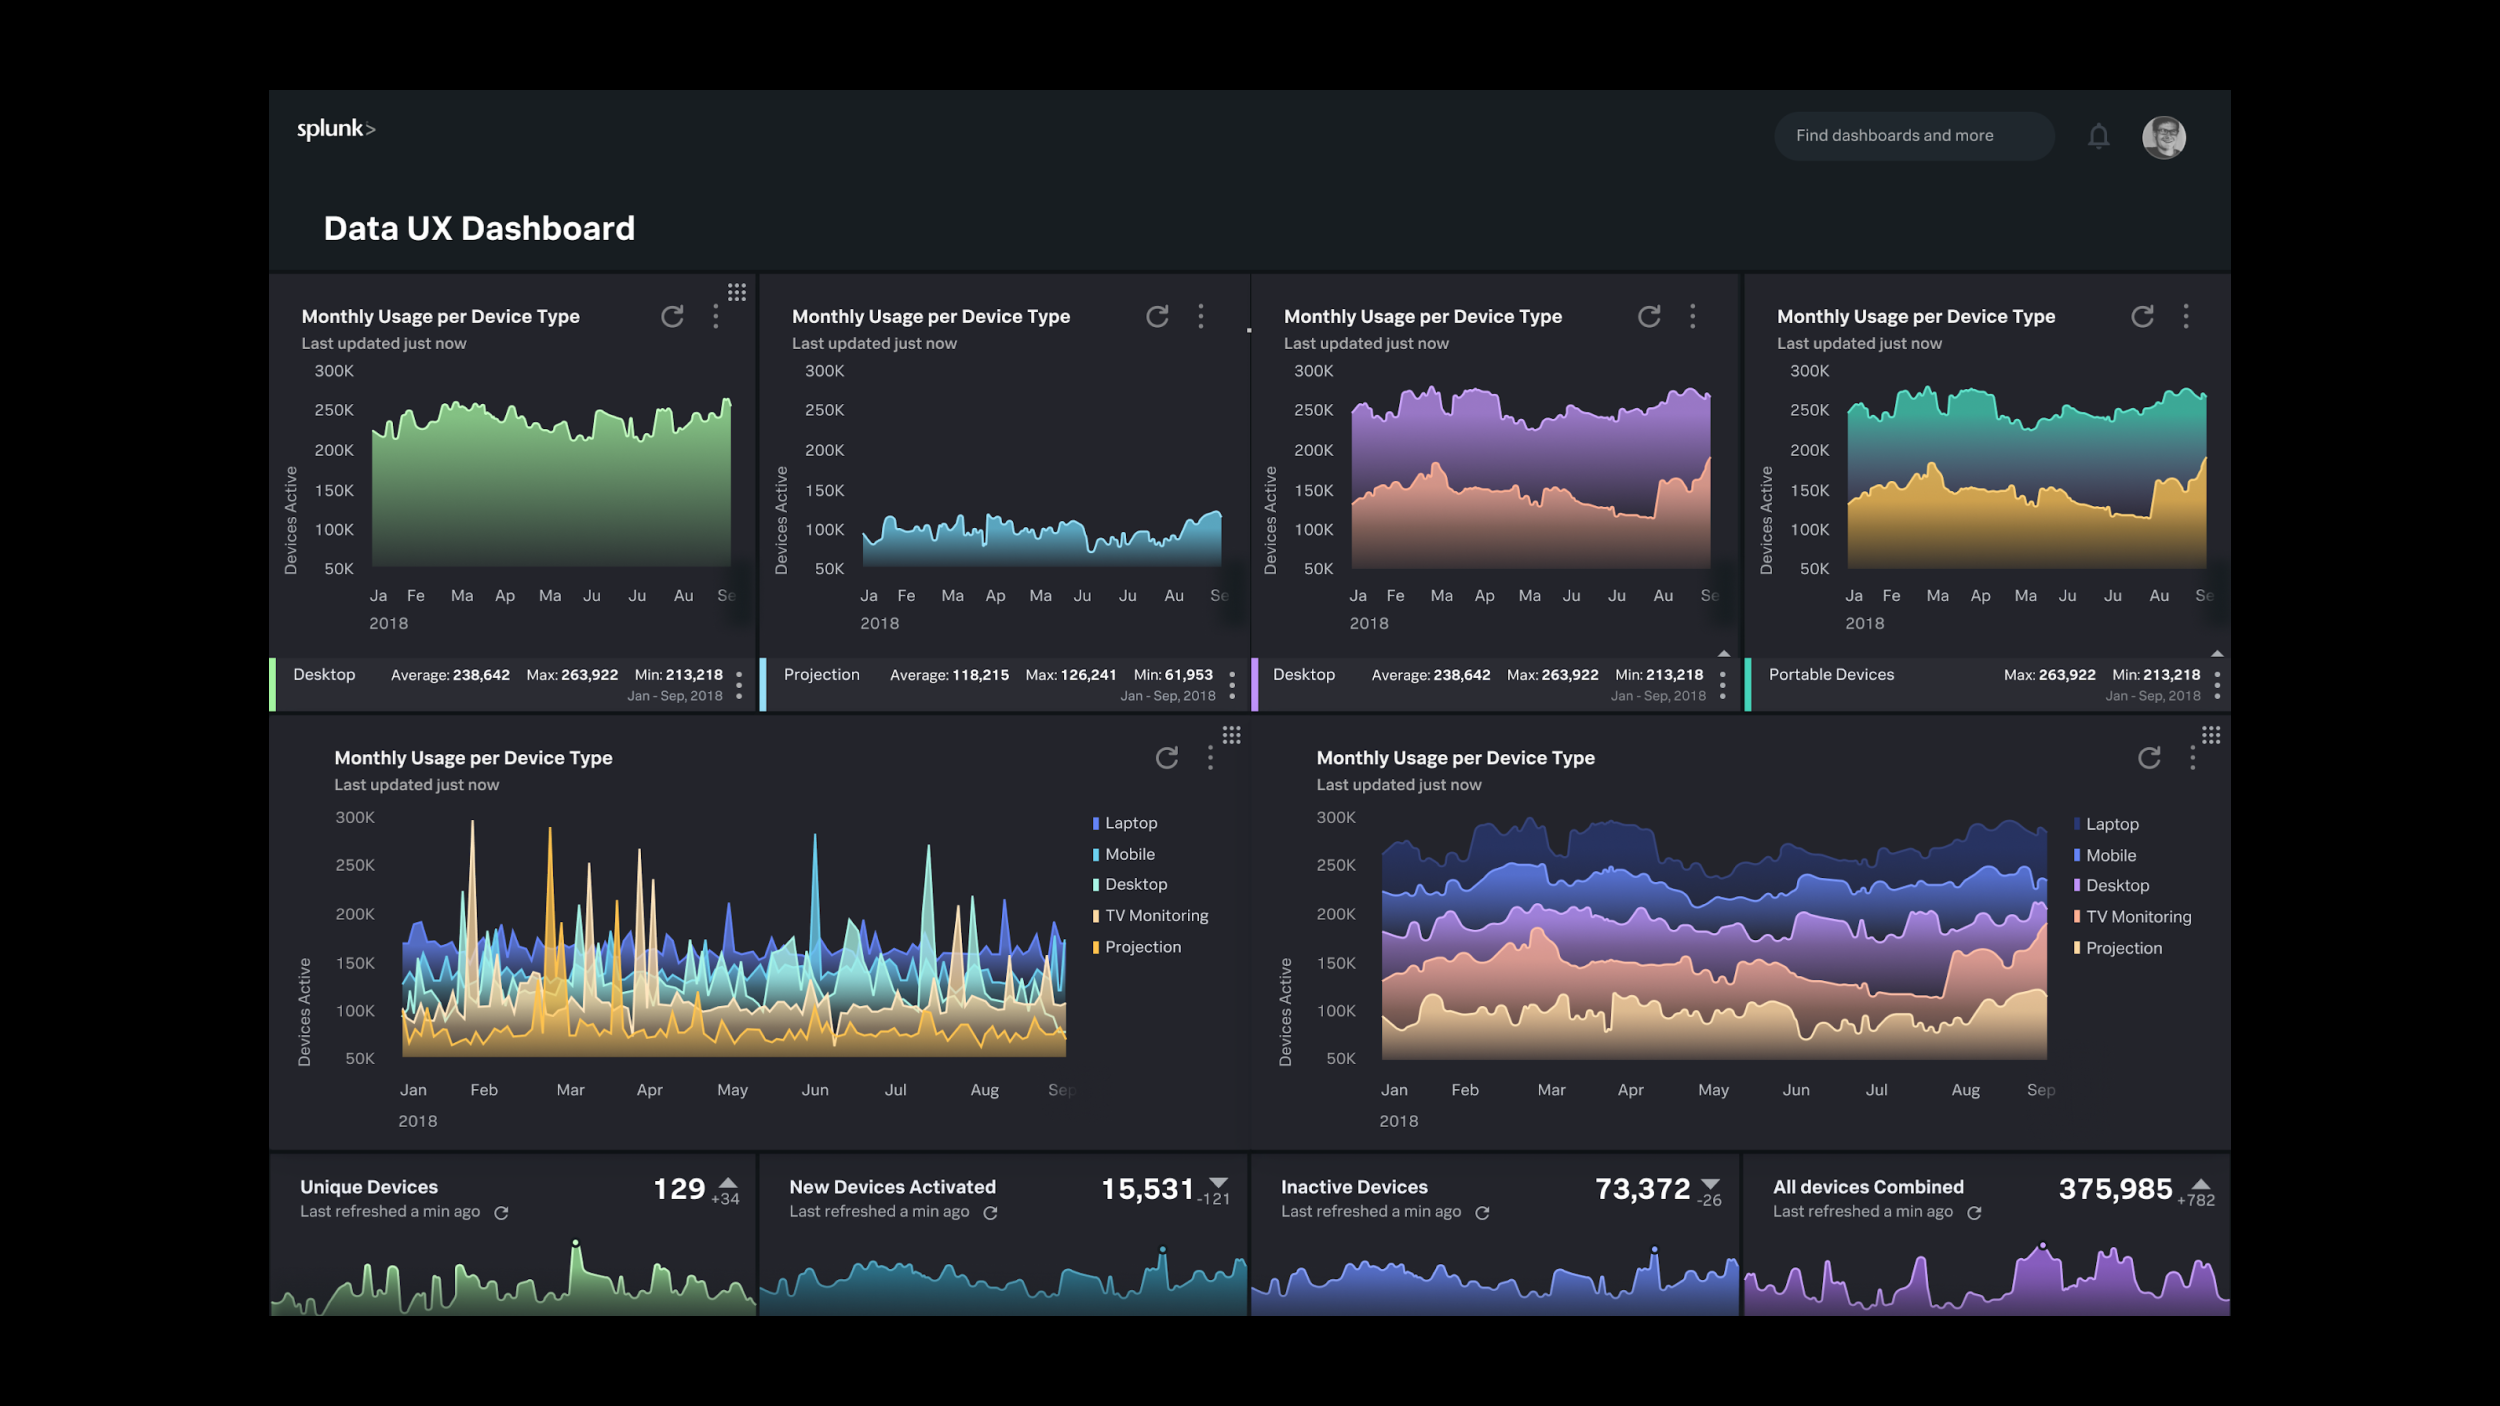Expand the purple Desktop summary bar arrow

[1724, 654]
